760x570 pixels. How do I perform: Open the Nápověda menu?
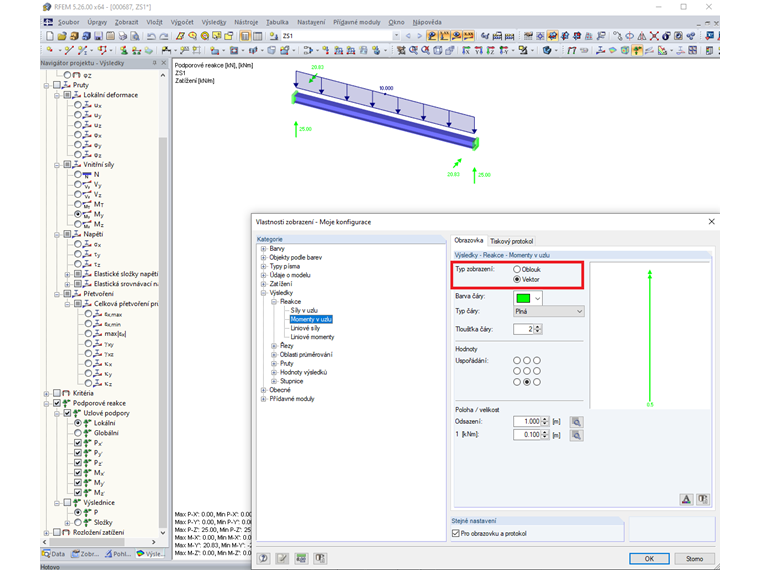(427, 22)
